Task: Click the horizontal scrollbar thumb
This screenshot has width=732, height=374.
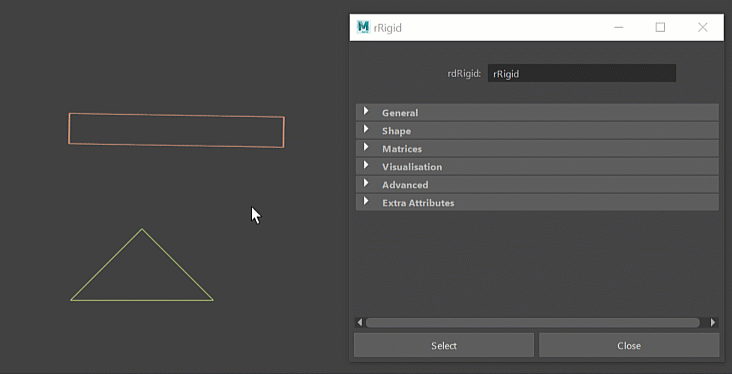Action: [533, 322]
